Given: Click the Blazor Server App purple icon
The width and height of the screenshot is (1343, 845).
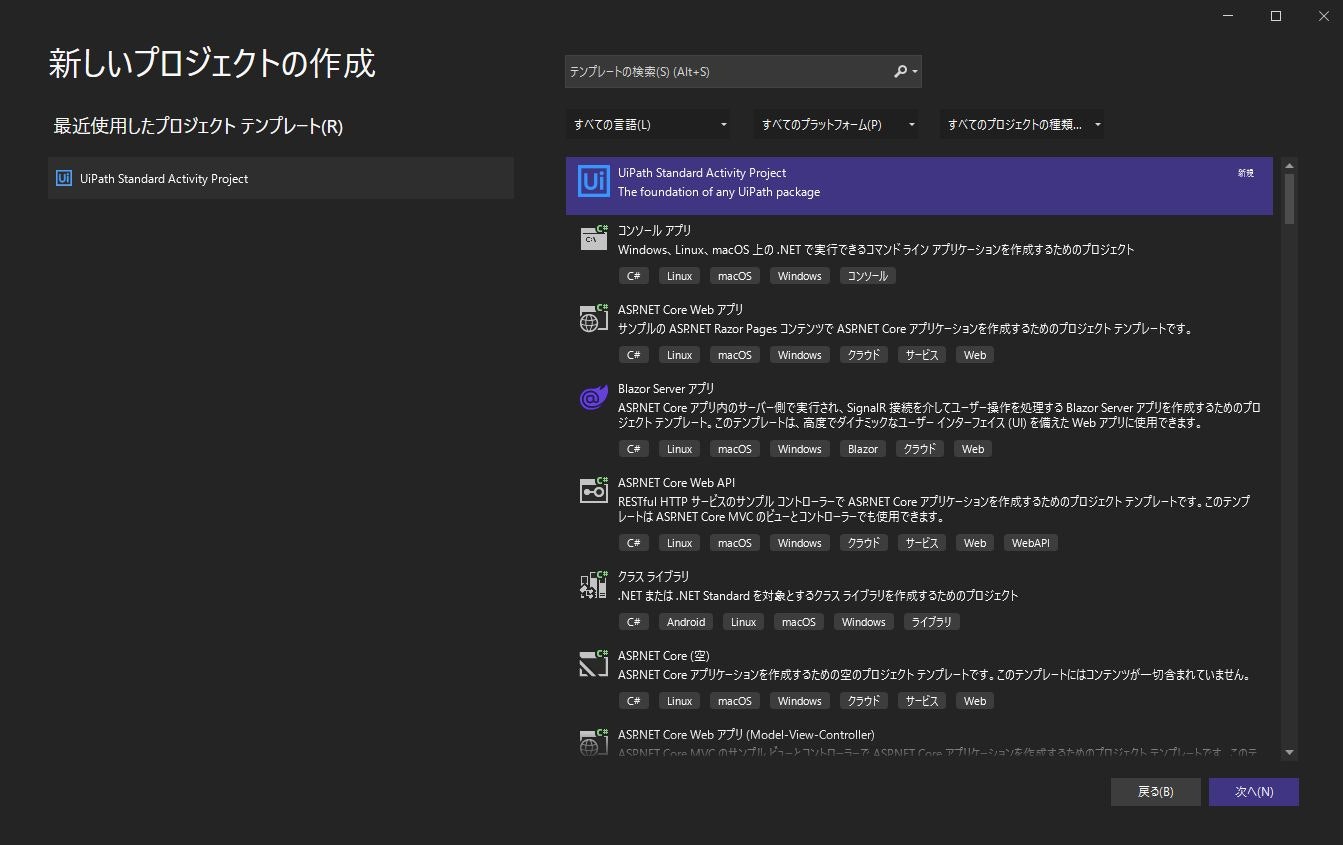Looking at the screenshot, I should click(x=594, y=398).
